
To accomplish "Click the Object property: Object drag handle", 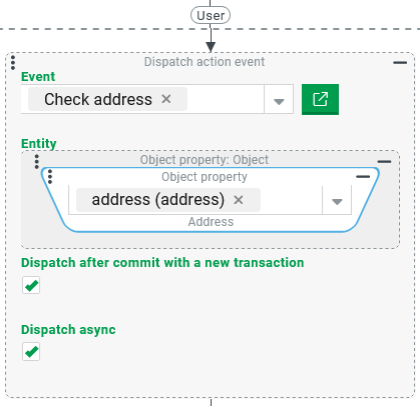I will (37, 162).
